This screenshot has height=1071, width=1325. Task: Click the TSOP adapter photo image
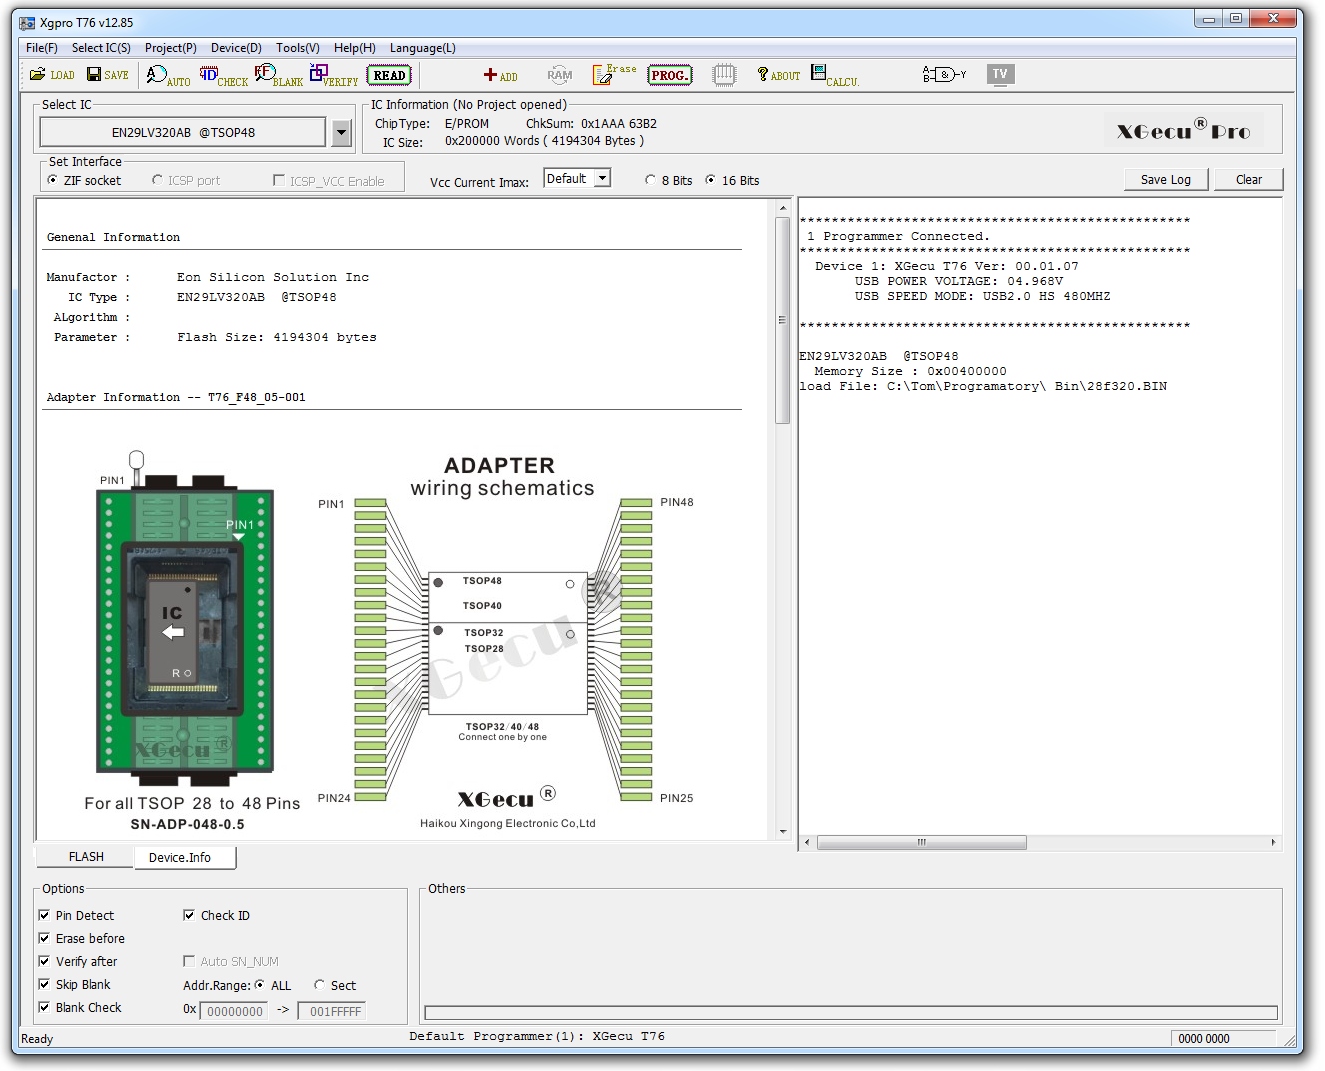click(185, 617)
